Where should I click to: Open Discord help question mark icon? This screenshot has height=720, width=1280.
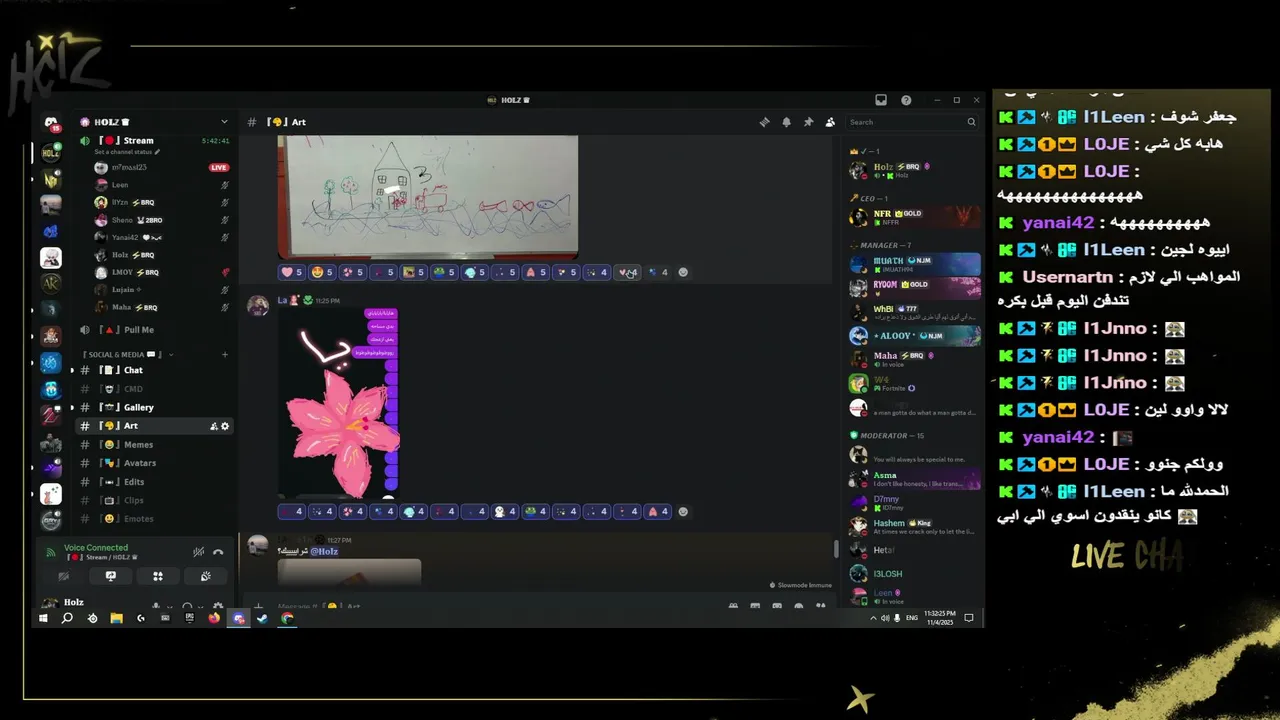click(906, 100)
